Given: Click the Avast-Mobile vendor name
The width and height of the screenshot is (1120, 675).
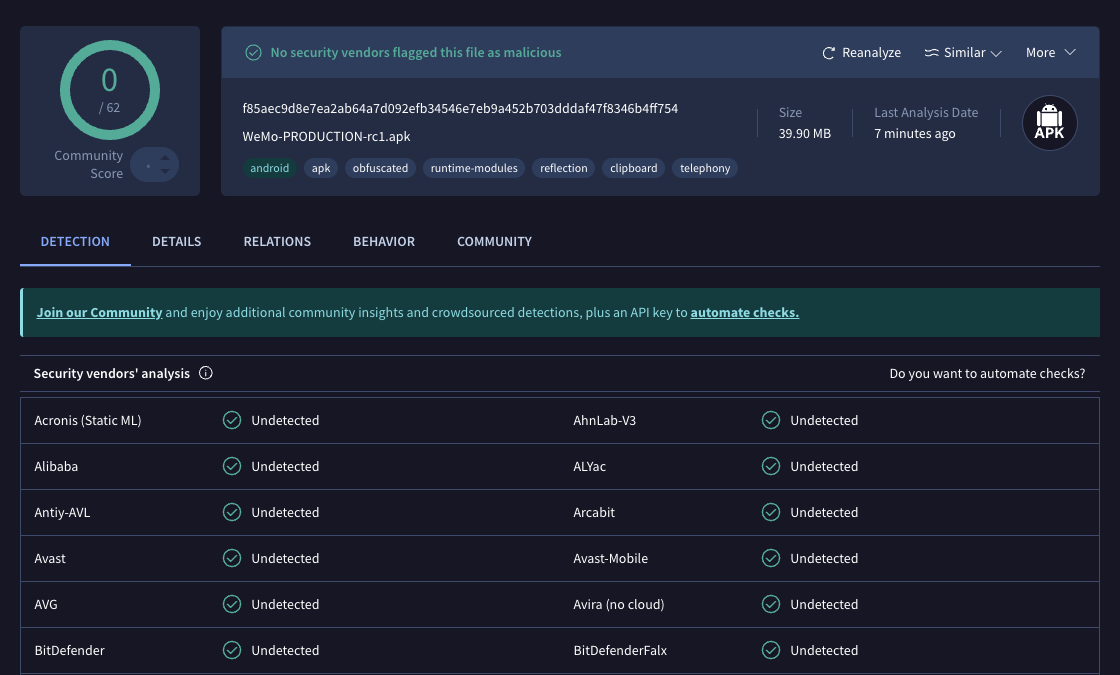Looking at the screenshot, I should [x=611, y=559].
